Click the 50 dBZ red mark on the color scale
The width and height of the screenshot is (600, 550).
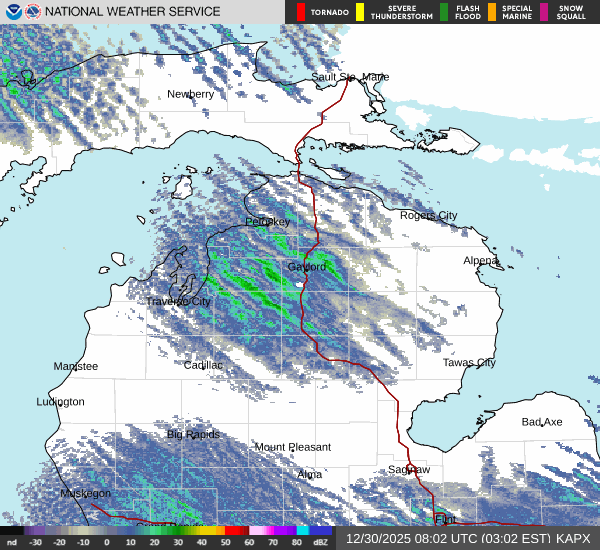(x=236, y=531)
